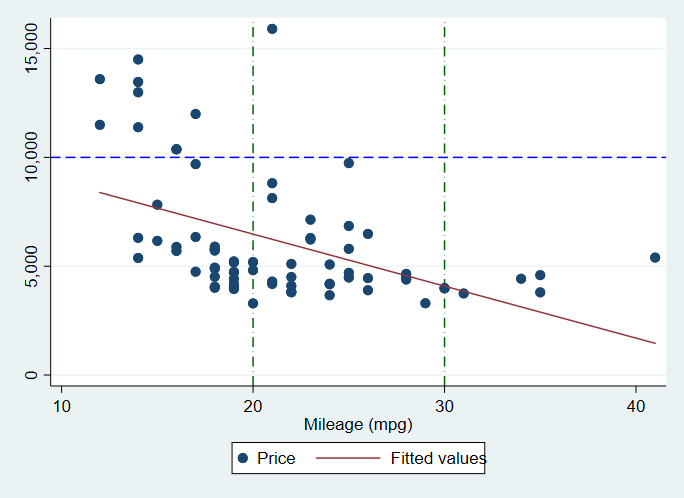Select the rightmost data point past 40 mpg
The height and width of the screenshot is (498, 684).
655,257
